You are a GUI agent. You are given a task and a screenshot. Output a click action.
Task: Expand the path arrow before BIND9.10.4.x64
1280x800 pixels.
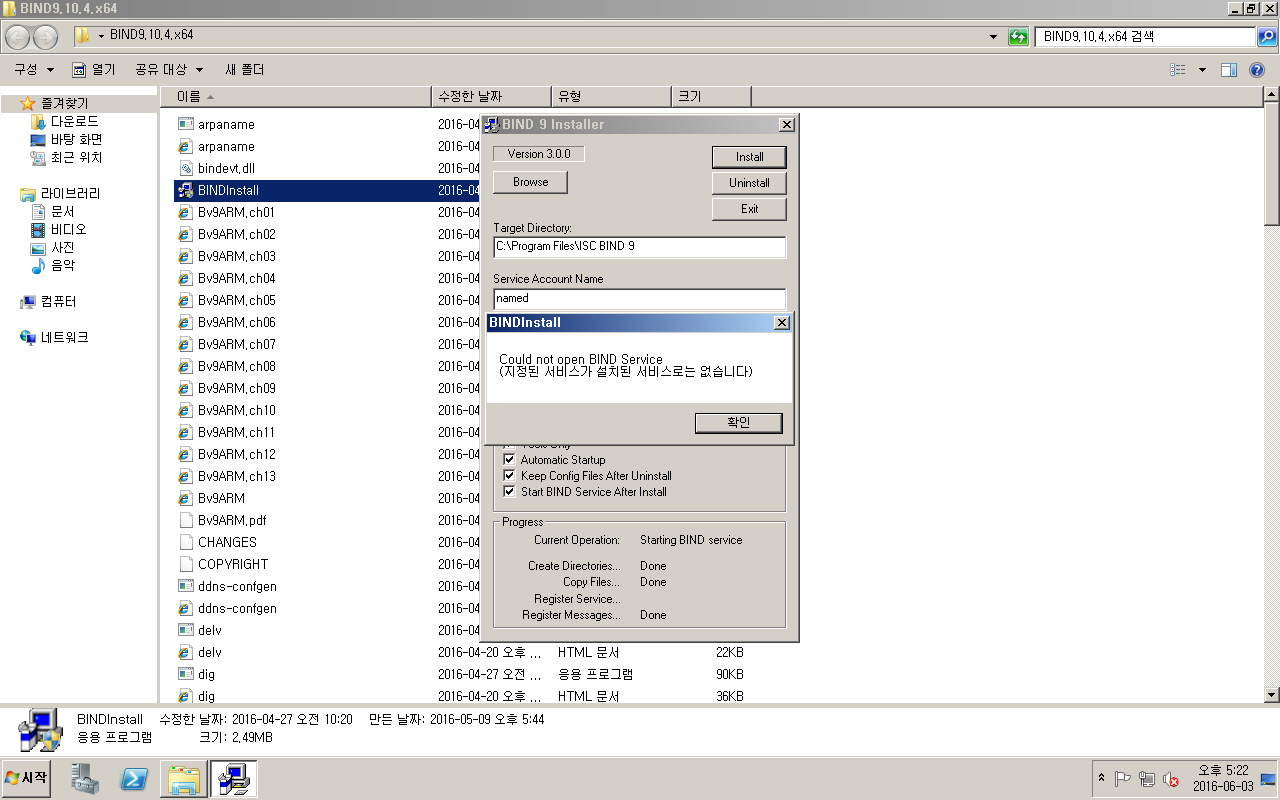[101, 36]
